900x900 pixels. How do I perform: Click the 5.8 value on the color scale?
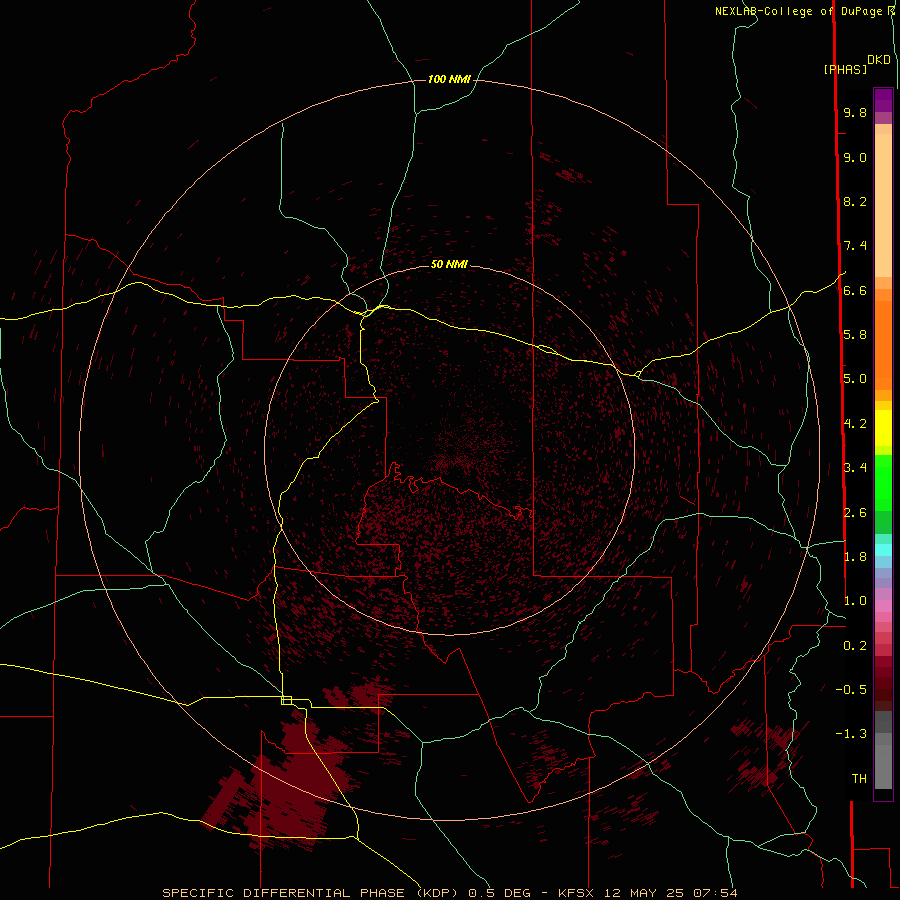(x=855, y=335)
